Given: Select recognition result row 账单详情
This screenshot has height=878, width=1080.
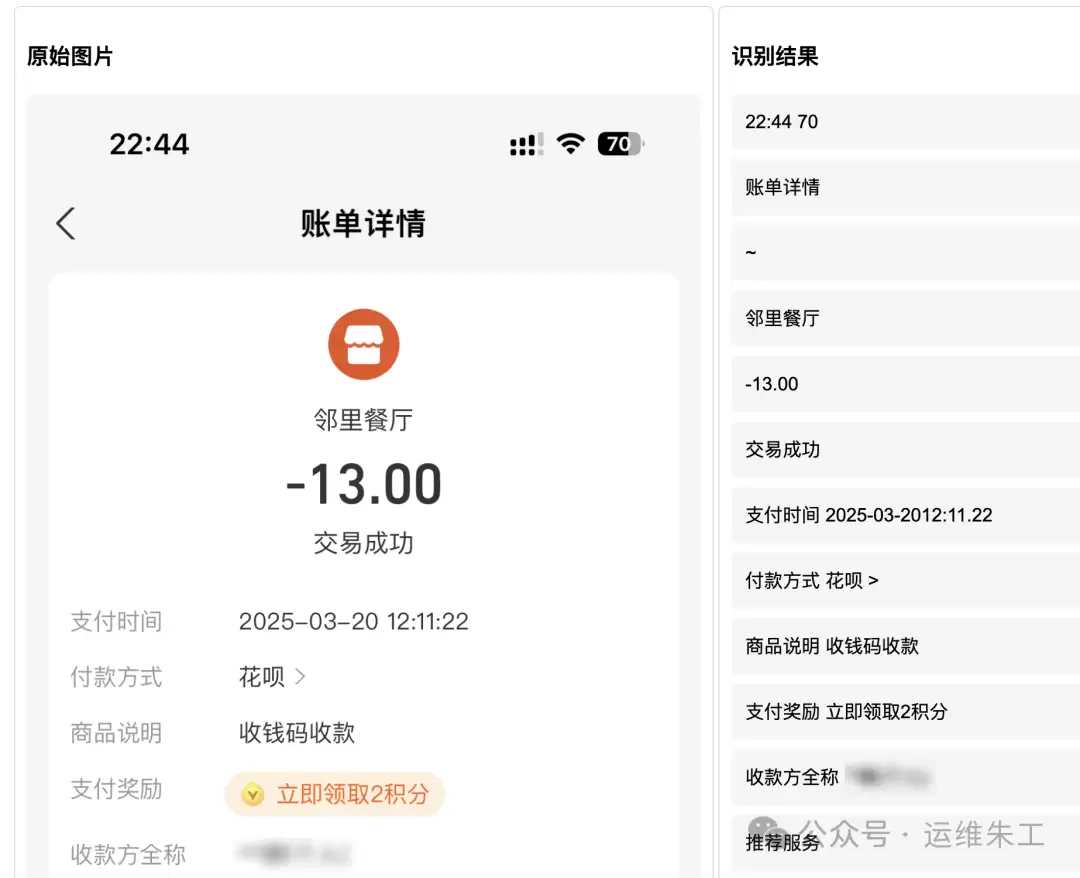Looking at the screenshot, I should point(906,187).
